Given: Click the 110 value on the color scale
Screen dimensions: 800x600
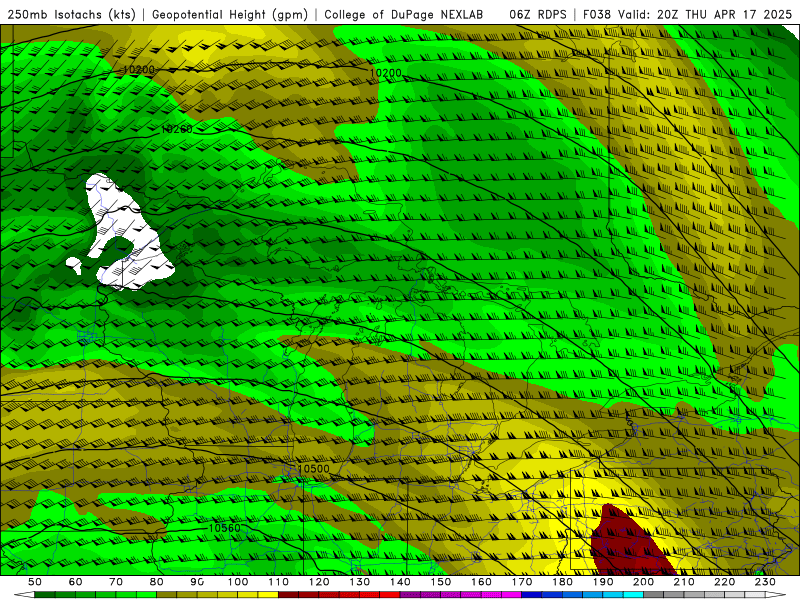Looking at the screenshot, I should tap(279, 582).
